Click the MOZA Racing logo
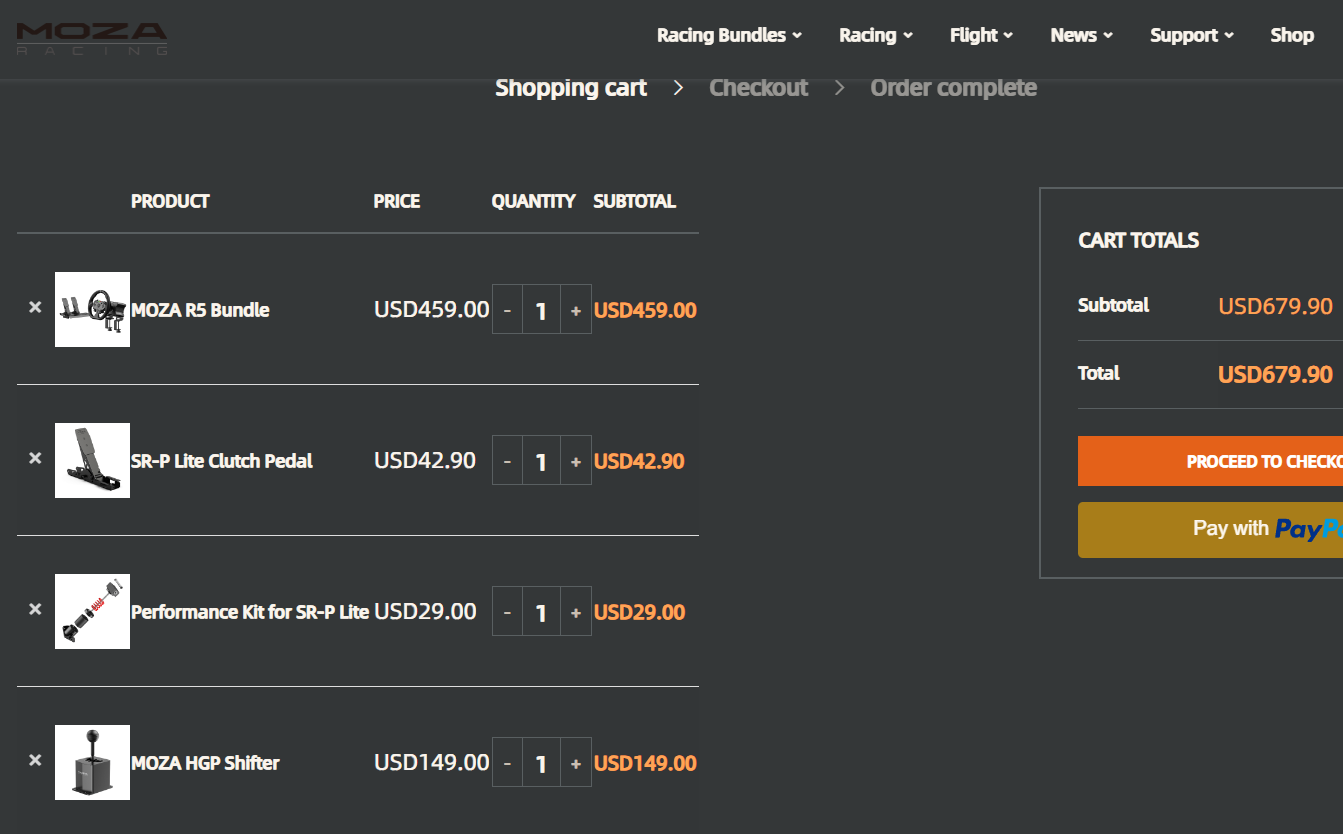The width and height of the screenshot is (1343, 834). tap(91, 38)
